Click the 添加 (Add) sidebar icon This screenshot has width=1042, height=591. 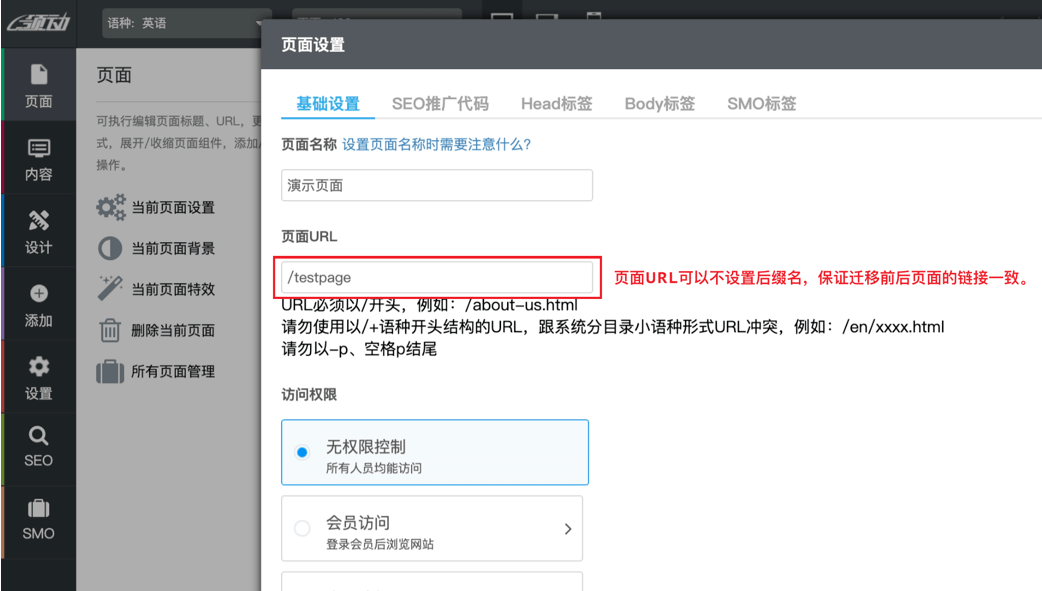point(39,306)
